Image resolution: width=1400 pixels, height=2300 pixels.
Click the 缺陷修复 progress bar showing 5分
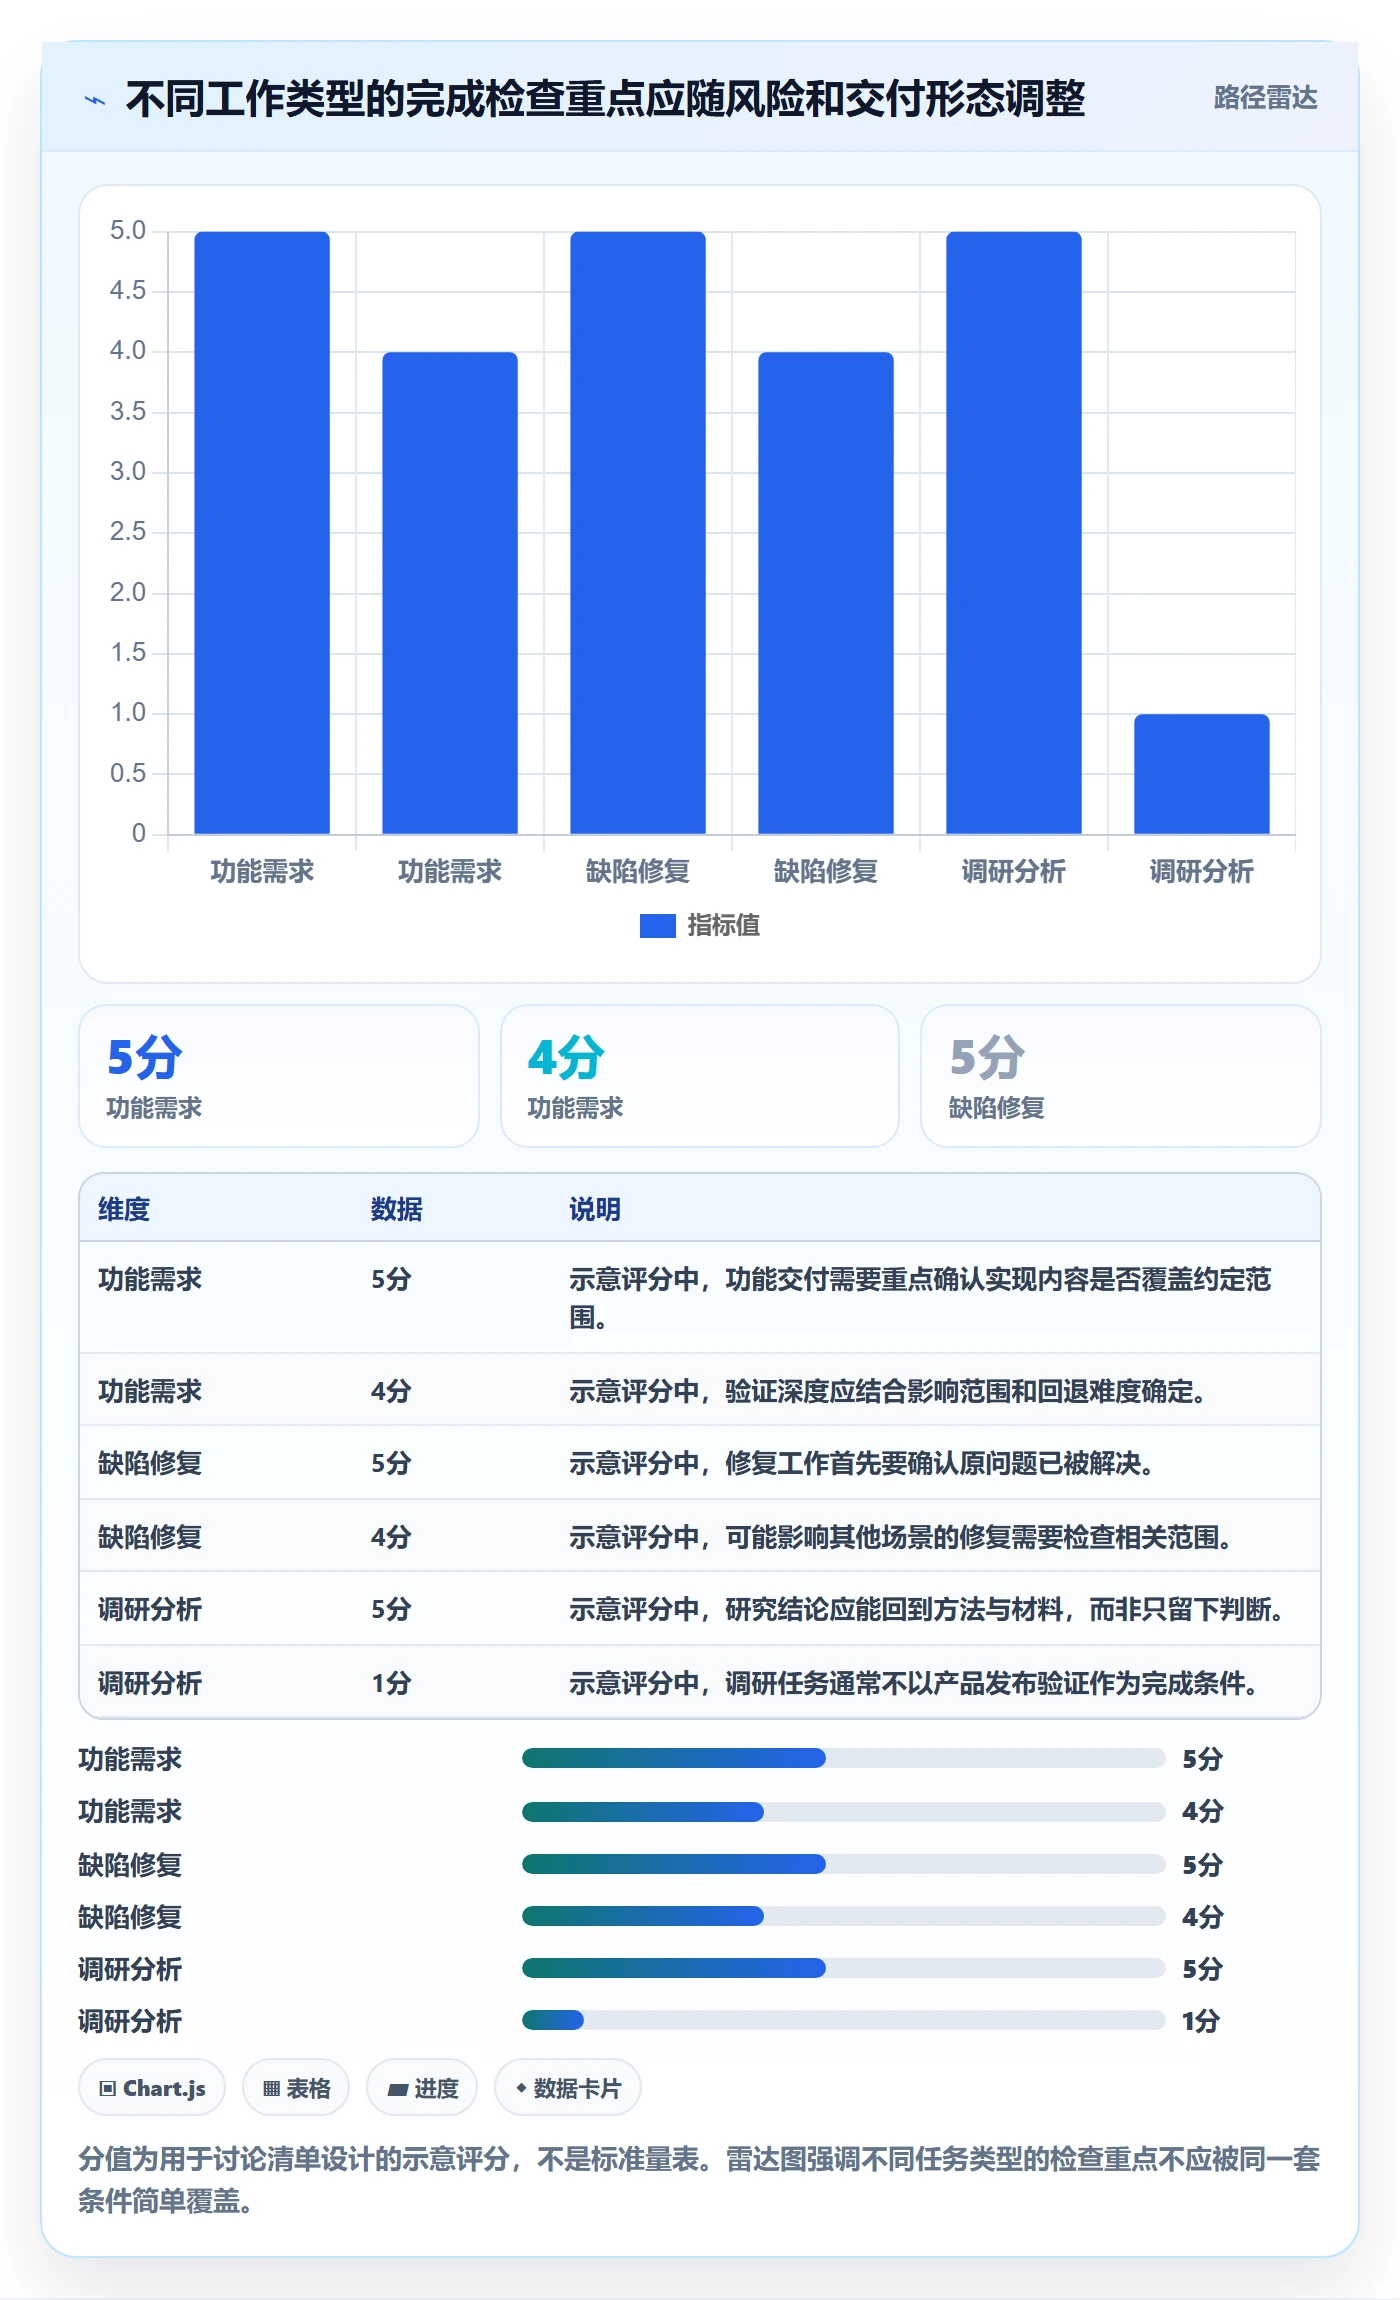[844, 1864]
